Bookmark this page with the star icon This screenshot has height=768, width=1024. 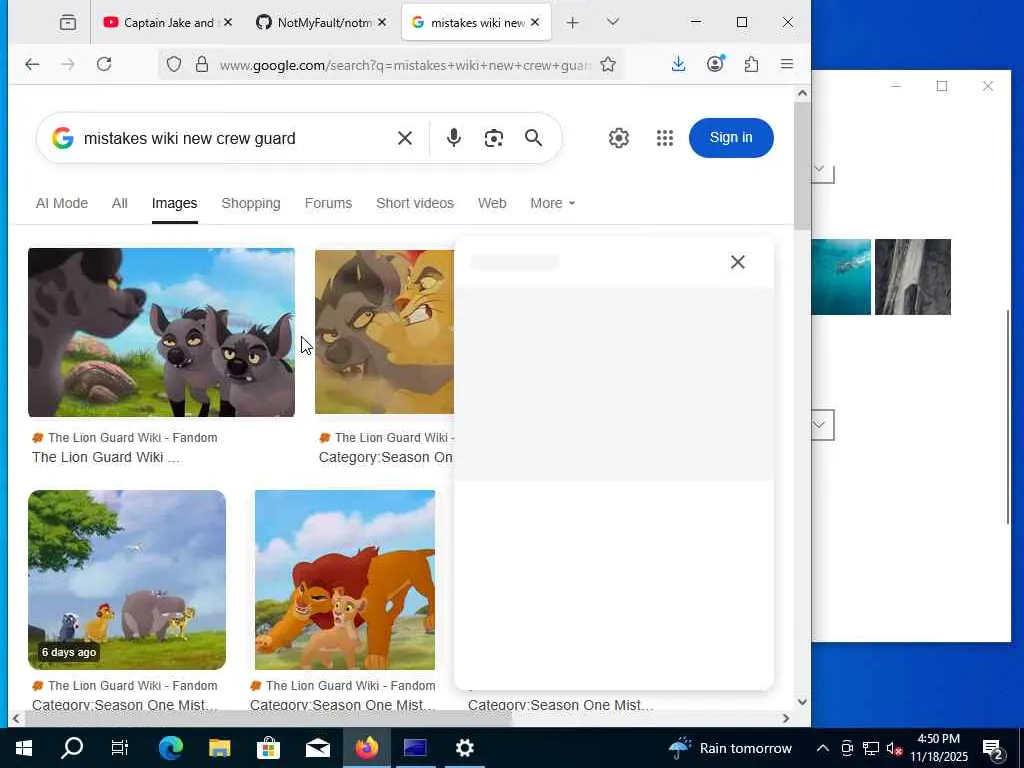pos(608,64)
